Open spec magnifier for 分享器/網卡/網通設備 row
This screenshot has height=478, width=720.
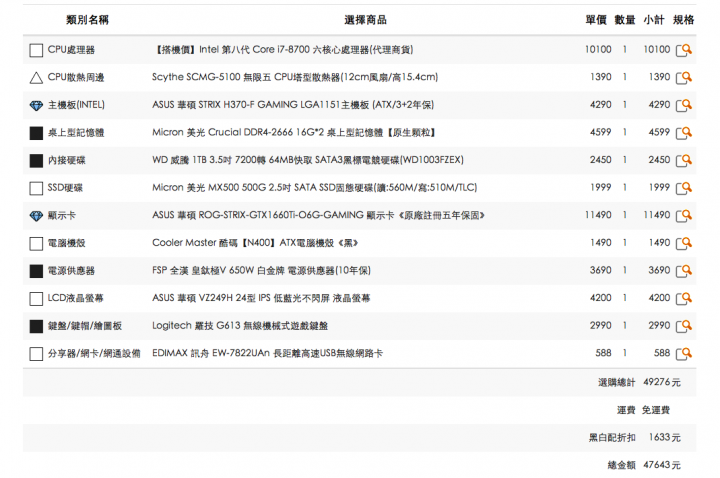point(684,354)
